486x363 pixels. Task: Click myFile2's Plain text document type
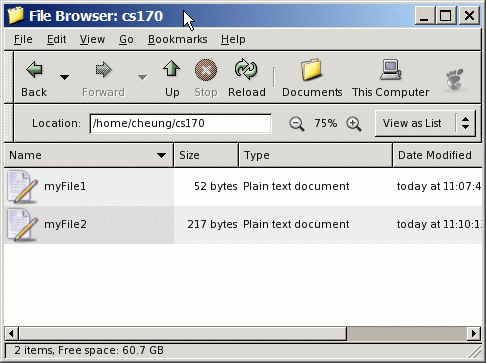pos(296,224)
